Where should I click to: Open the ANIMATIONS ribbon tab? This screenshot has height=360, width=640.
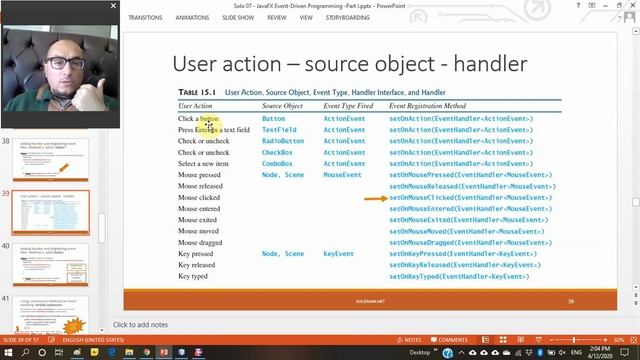tap(192, 18)
